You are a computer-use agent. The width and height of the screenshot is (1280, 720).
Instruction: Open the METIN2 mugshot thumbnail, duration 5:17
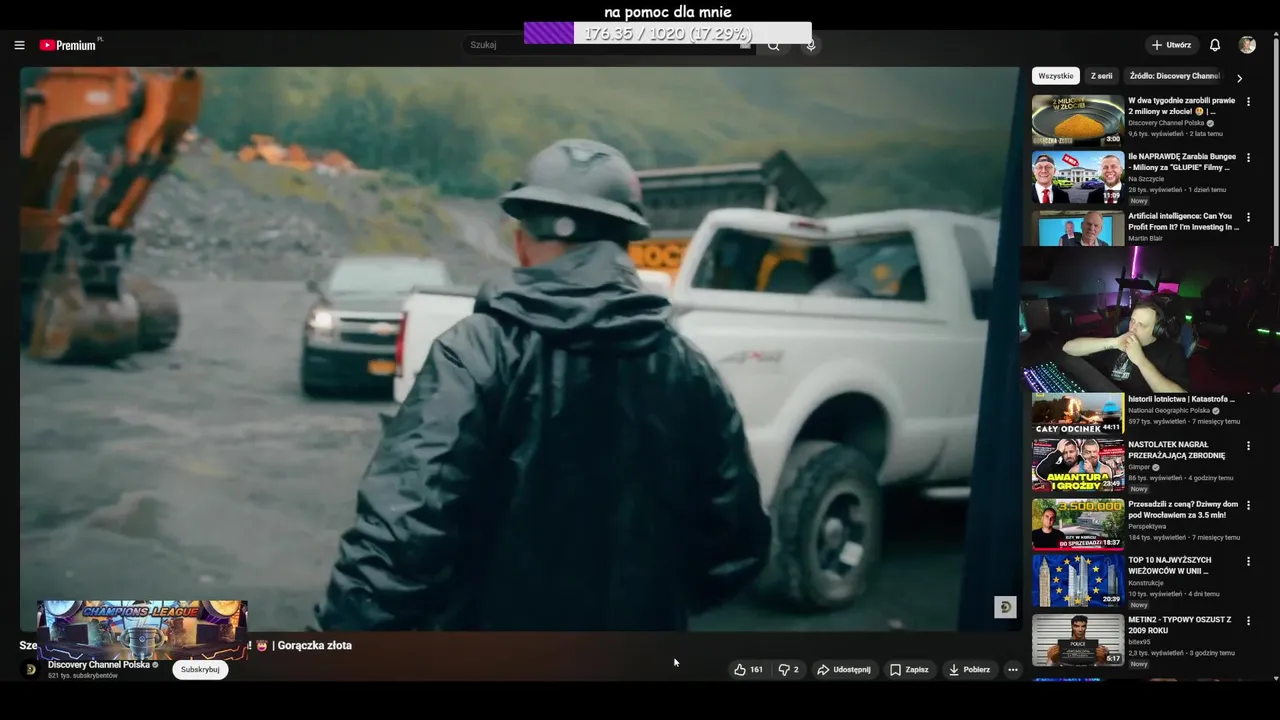1078,640
